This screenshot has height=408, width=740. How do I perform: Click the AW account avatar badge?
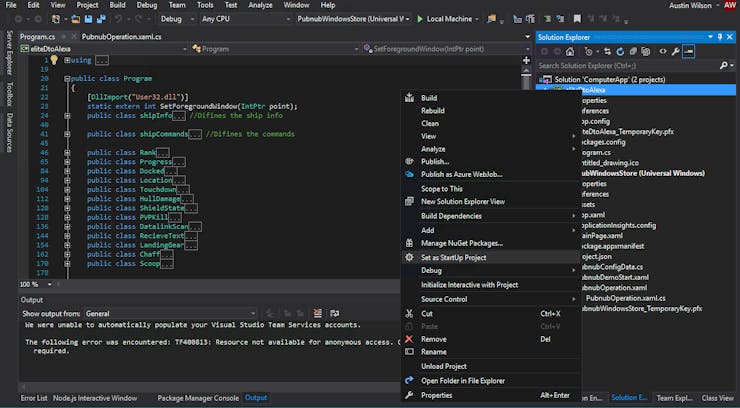(x=730, y=5)
